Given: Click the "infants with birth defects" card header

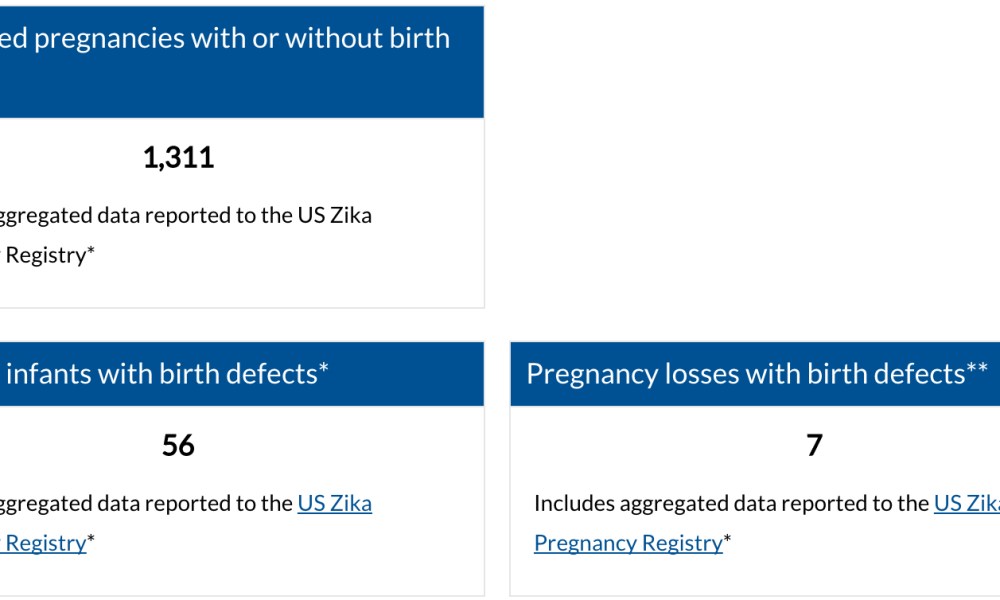Looking at the screenshot, I should (x=162, y=374).
